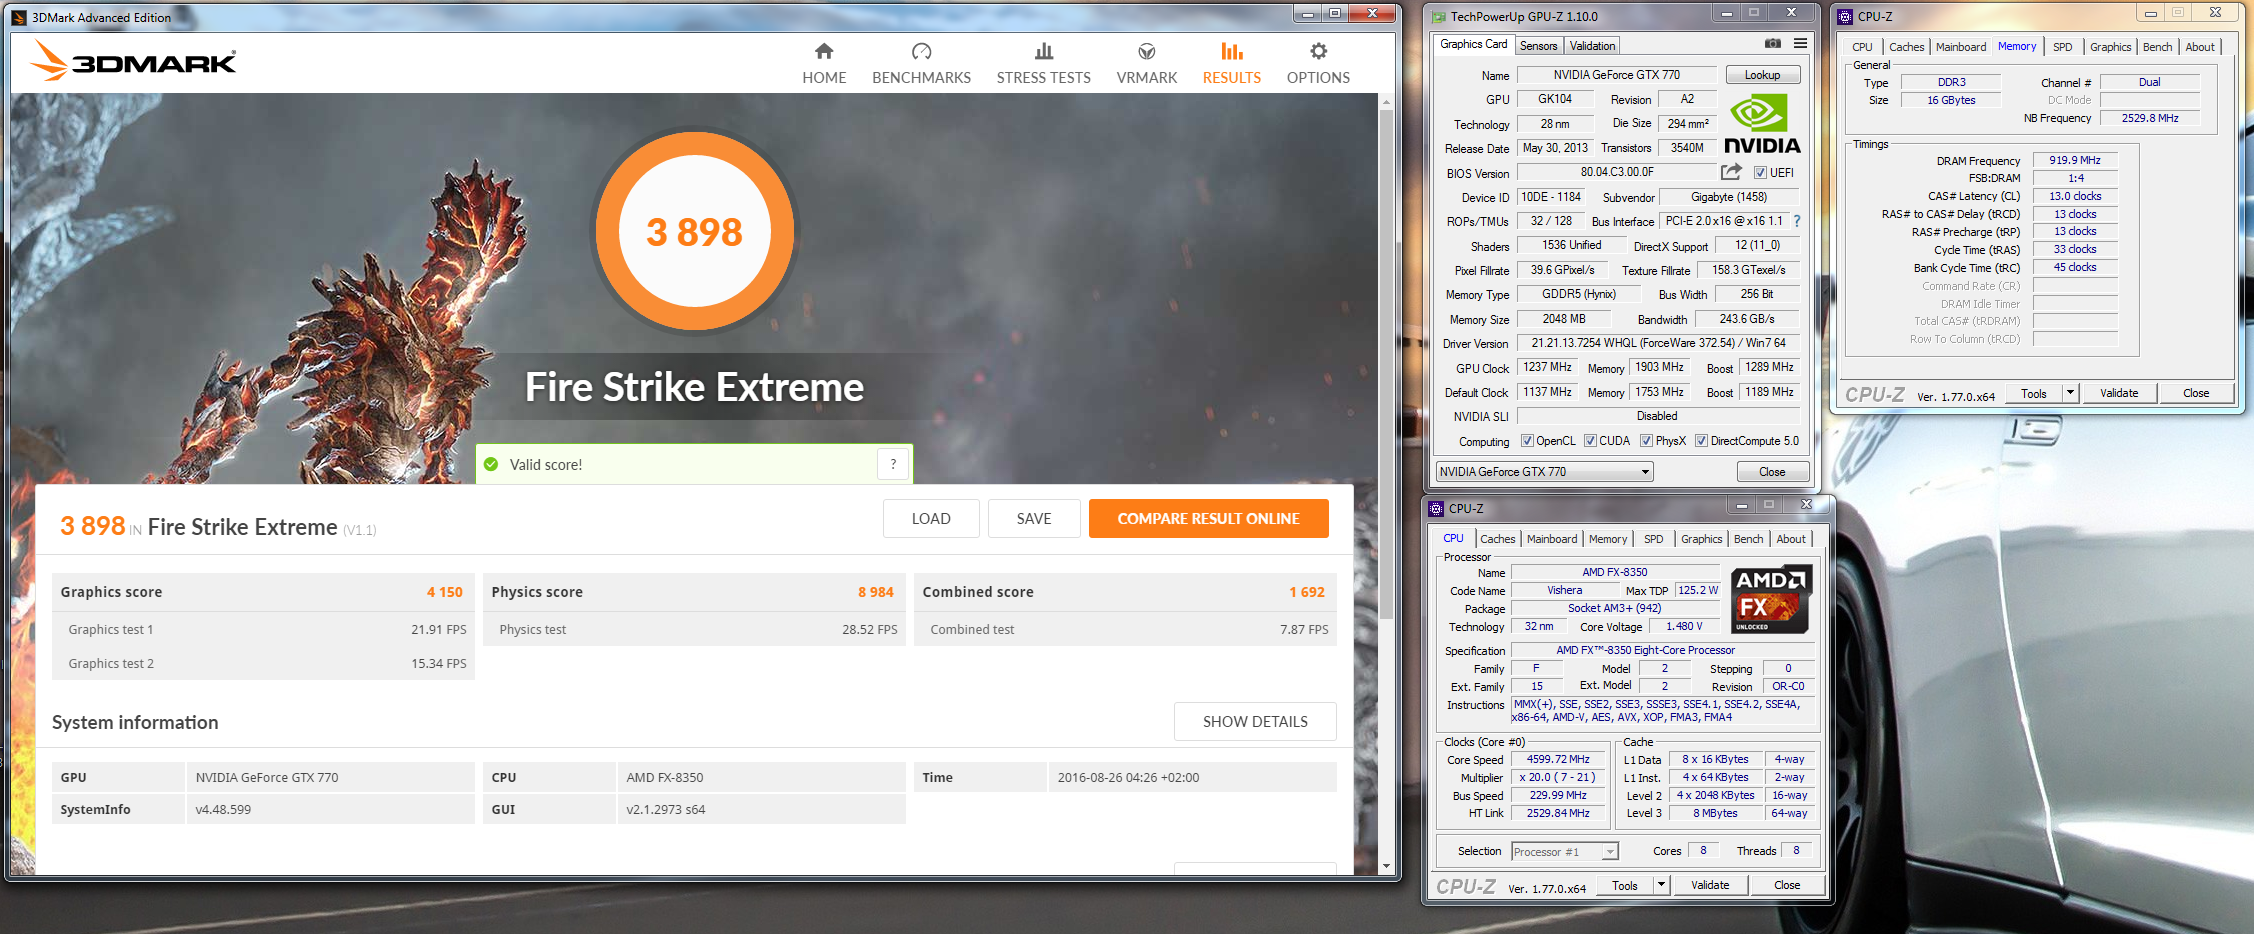This screenshot has height=934, width=2254.
Task: Switch to the Sensors tab in GPU-Z
Action: click(1538, 46)
